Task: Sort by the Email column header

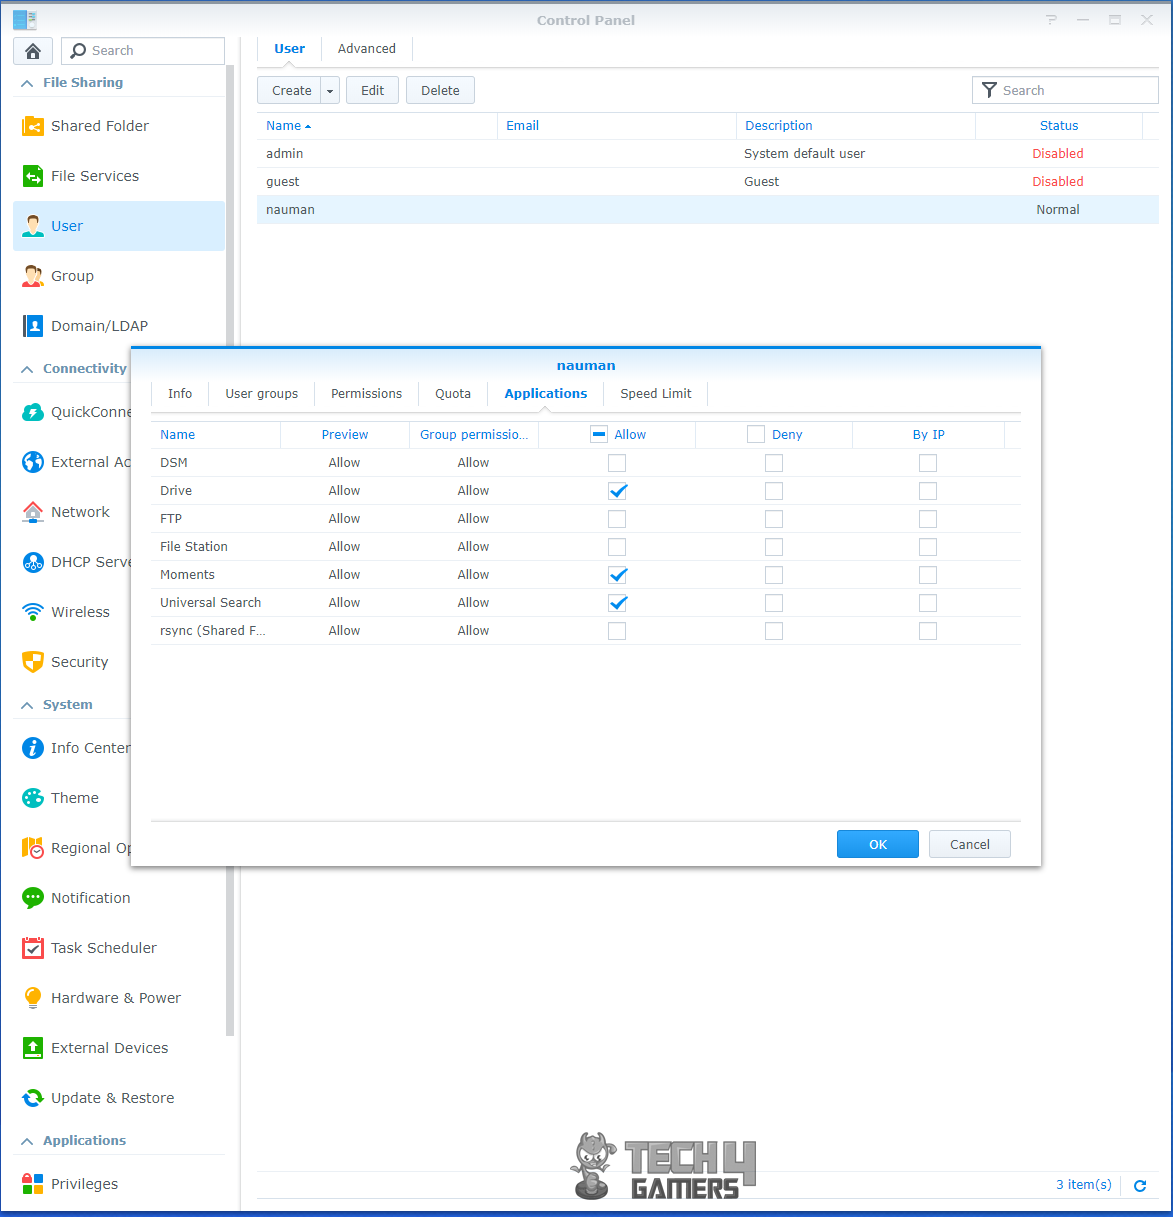Action: [617, 126]
